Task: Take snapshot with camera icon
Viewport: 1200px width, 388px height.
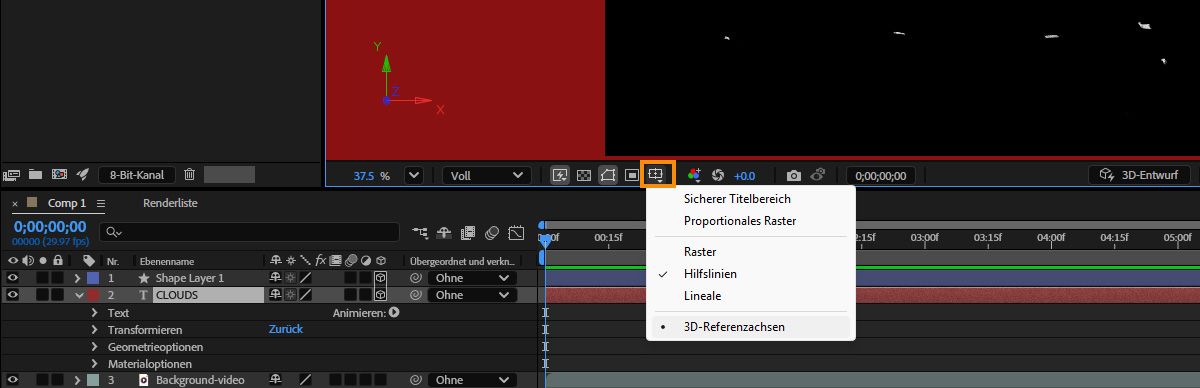Action: pyautogui.click(x=794, y=175)
